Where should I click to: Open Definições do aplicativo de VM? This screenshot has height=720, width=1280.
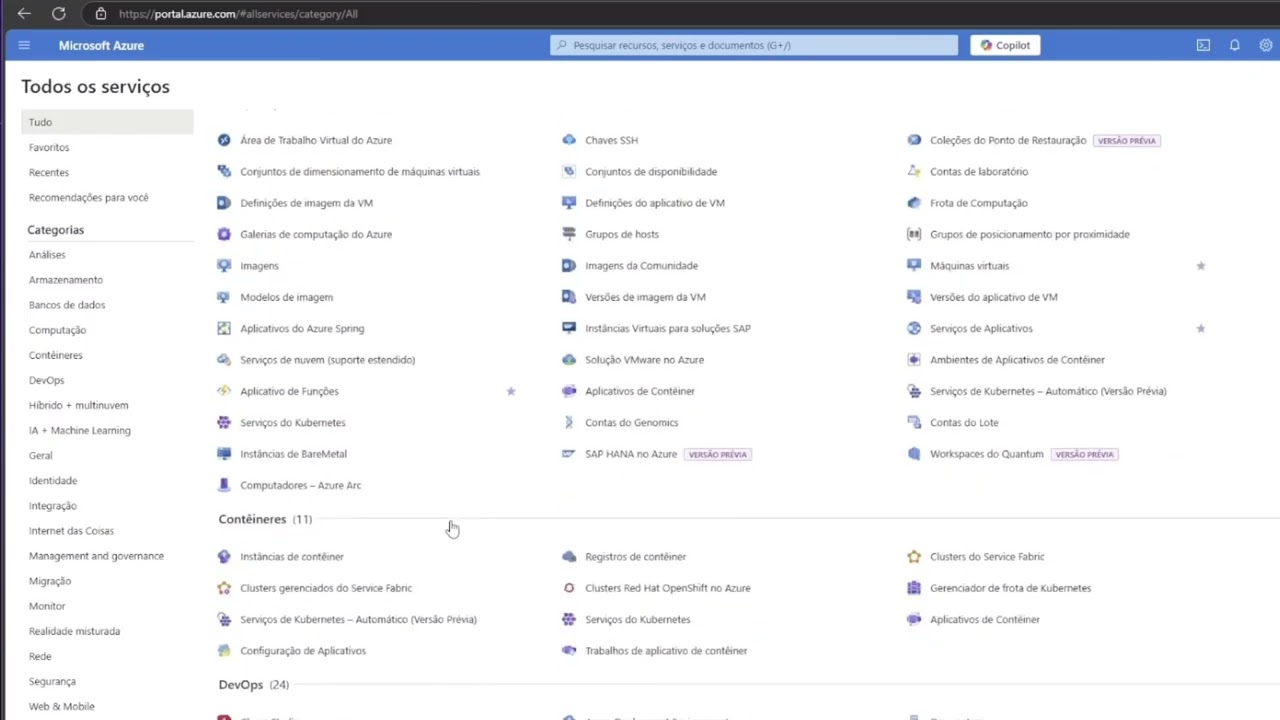click(655, 203)
